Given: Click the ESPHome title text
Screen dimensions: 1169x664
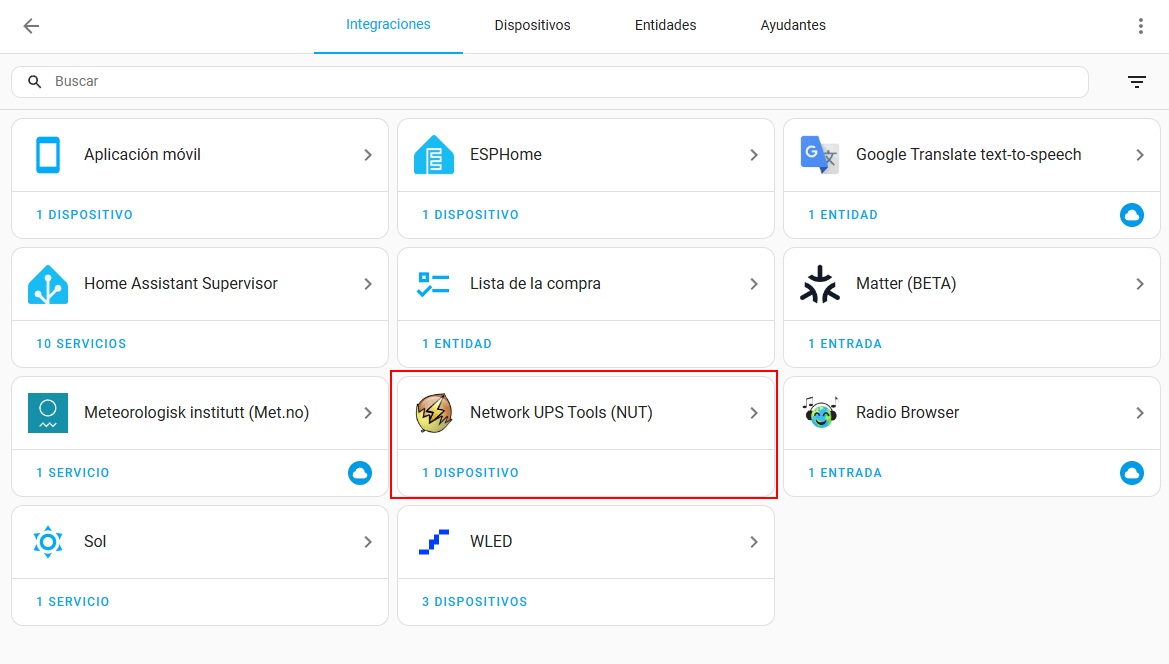Looking at the screenshot, I should click(505, 155).
